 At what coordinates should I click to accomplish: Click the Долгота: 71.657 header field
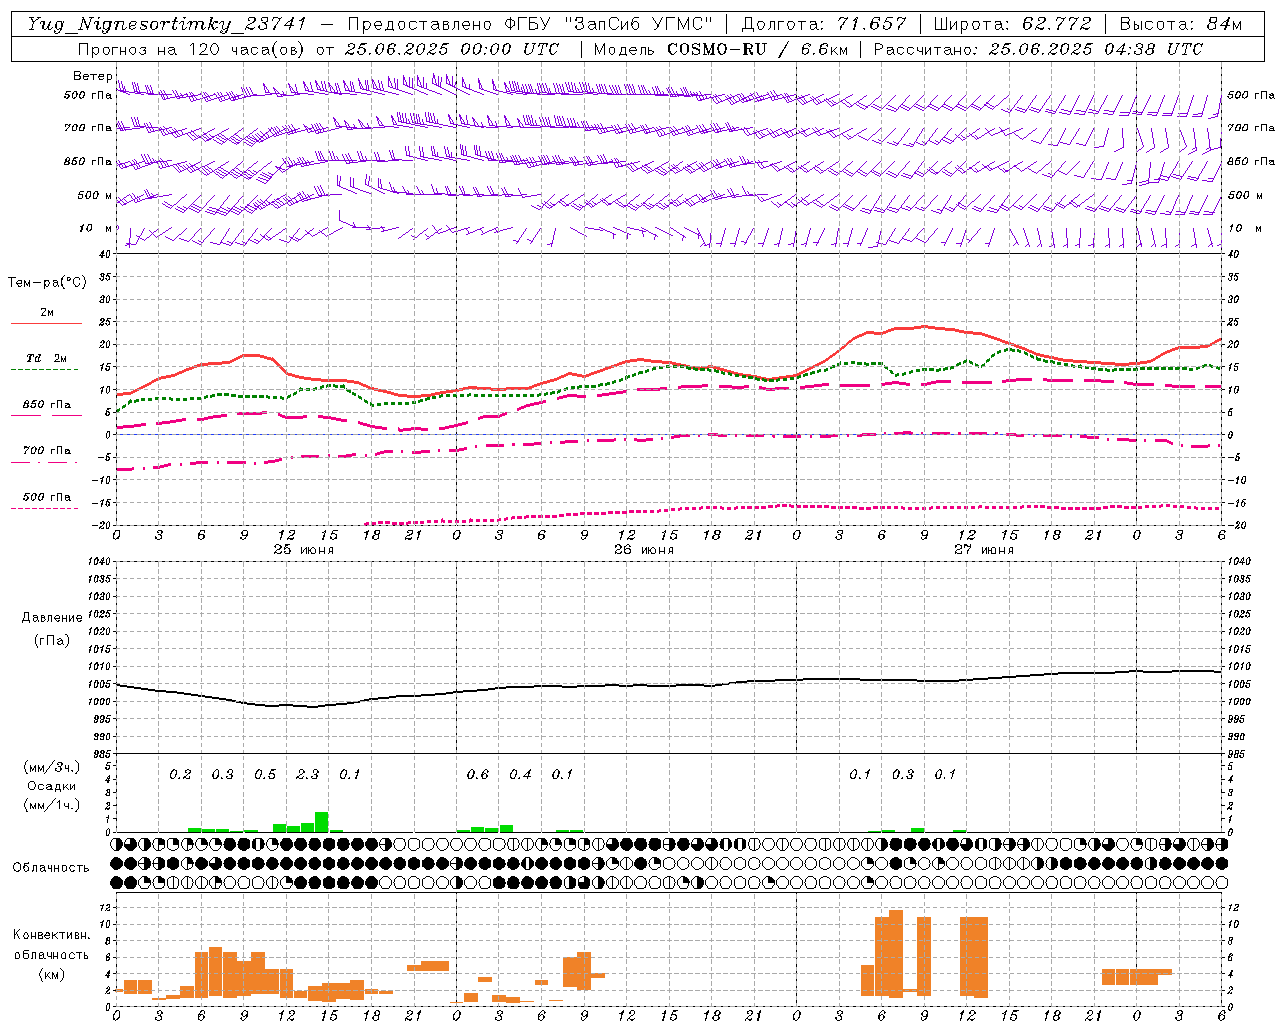(824, 24)
